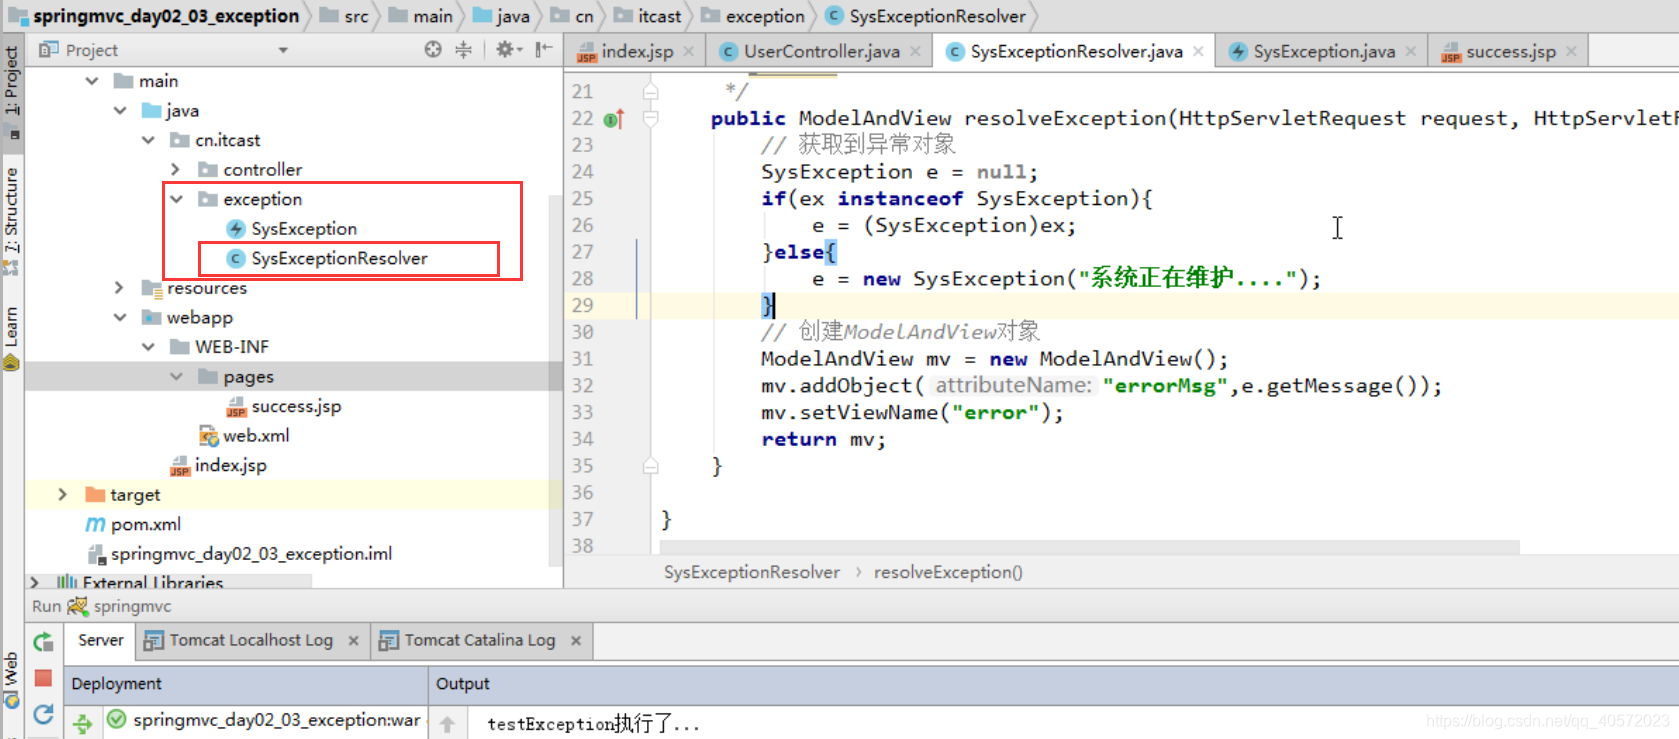1679x739 pixels.
Task: Collapse the WEB-INF folder
Action: click(x=148, y=347)
